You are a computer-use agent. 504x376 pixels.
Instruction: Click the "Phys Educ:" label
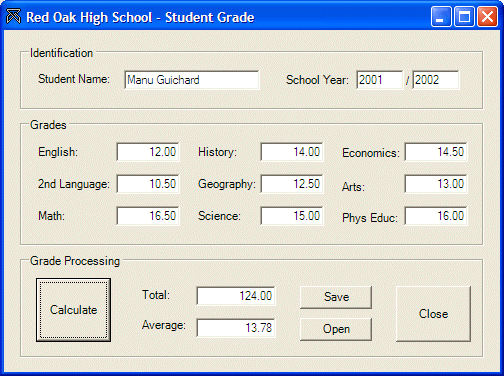click(370, 218)
